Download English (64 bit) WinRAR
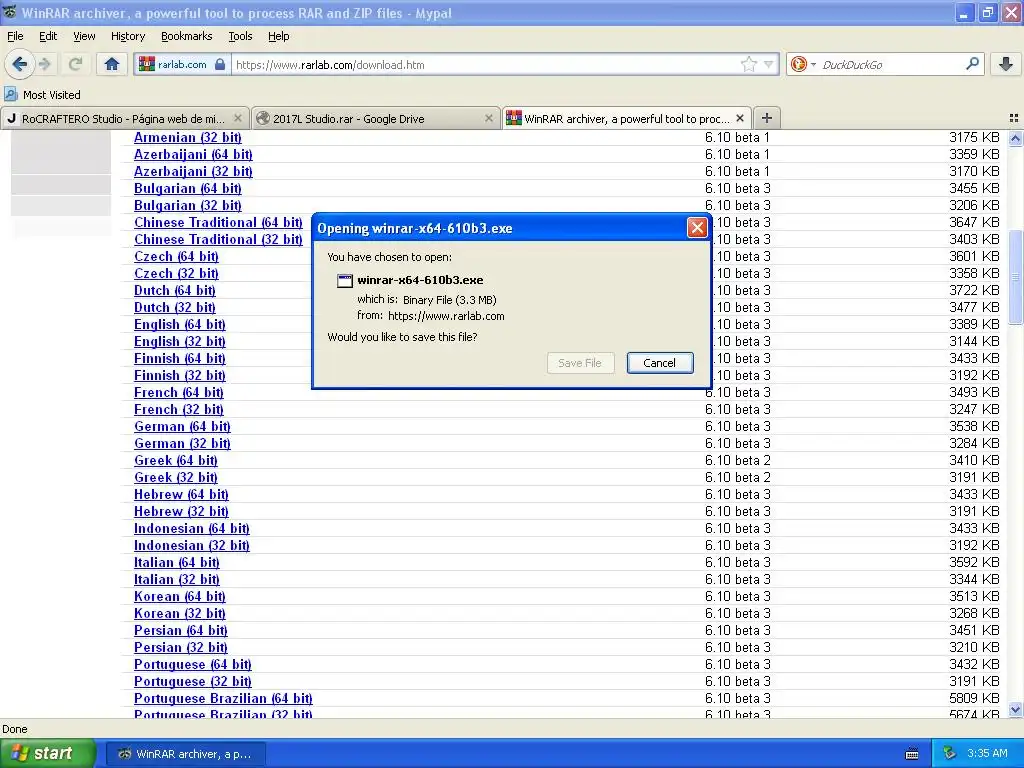Screen dimensions: 1024x768 tap(180, 325)
